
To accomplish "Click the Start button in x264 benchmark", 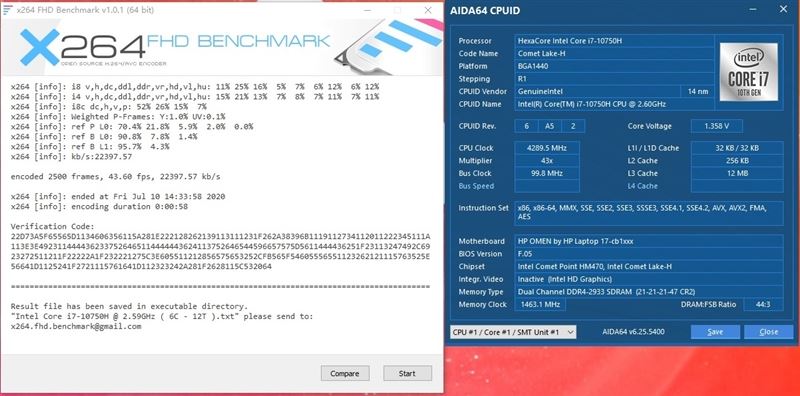I will point(407,373).
